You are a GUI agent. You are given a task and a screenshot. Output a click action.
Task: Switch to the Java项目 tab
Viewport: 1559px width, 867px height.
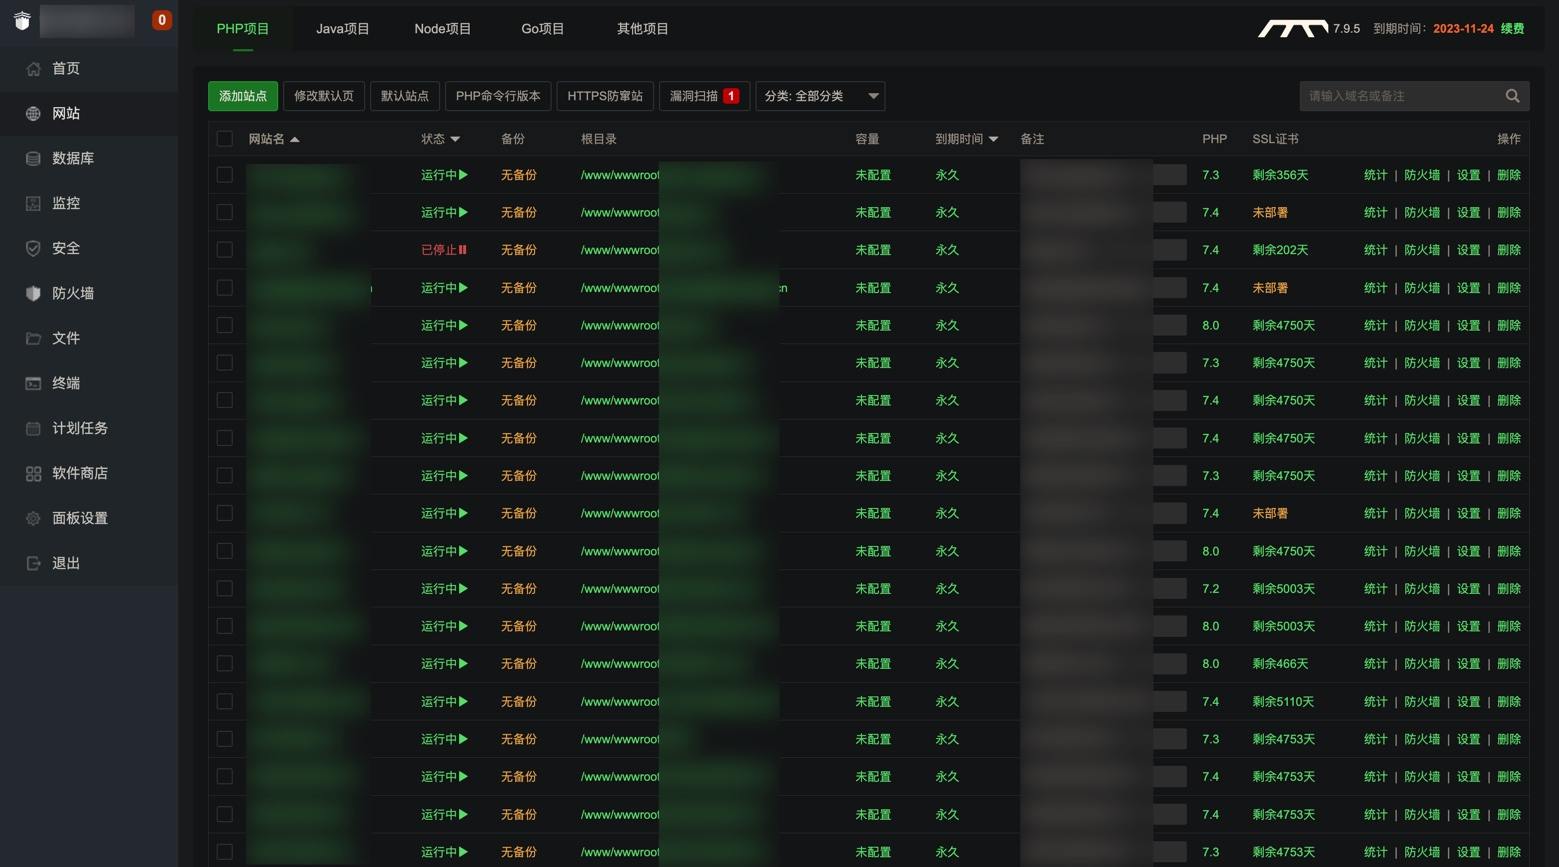343,29
